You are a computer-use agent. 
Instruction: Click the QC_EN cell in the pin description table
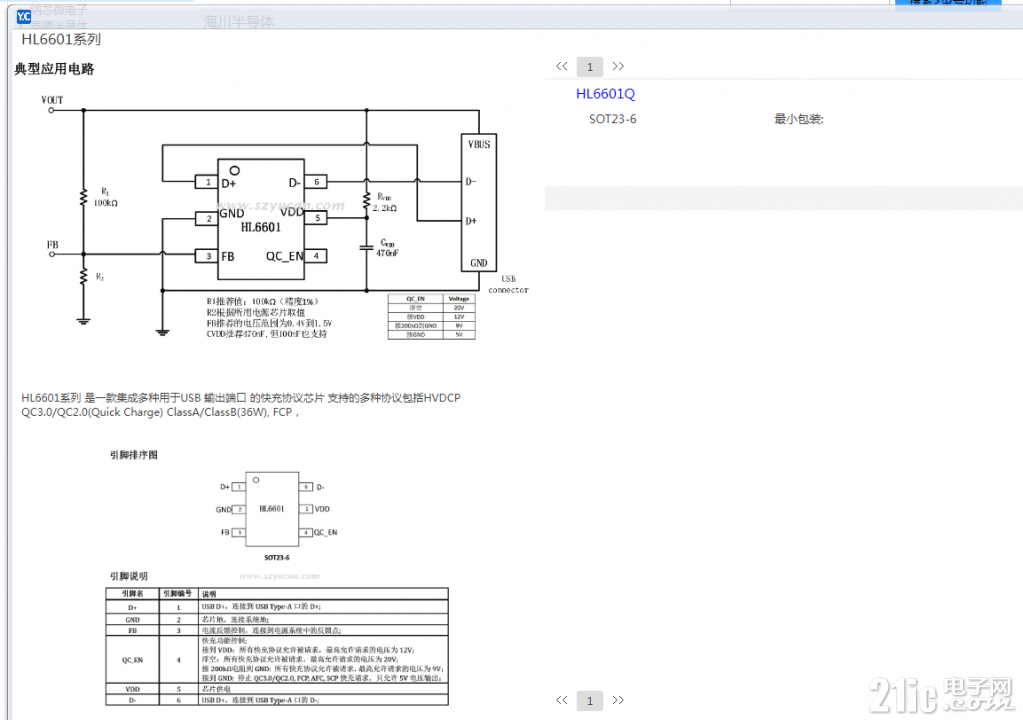tap(132, 660)
